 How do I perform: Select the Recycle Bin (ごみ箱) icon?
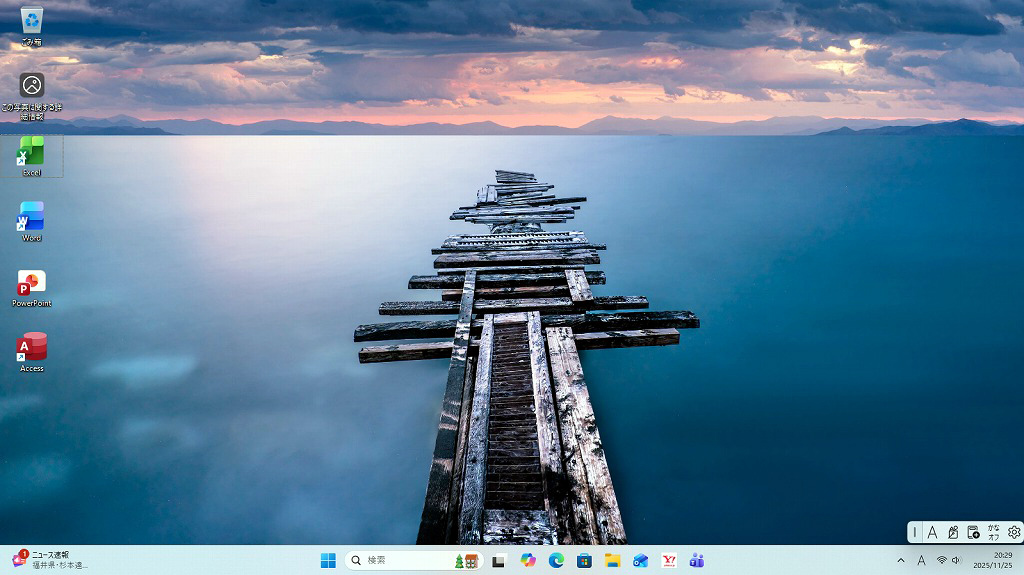(32, 22)
